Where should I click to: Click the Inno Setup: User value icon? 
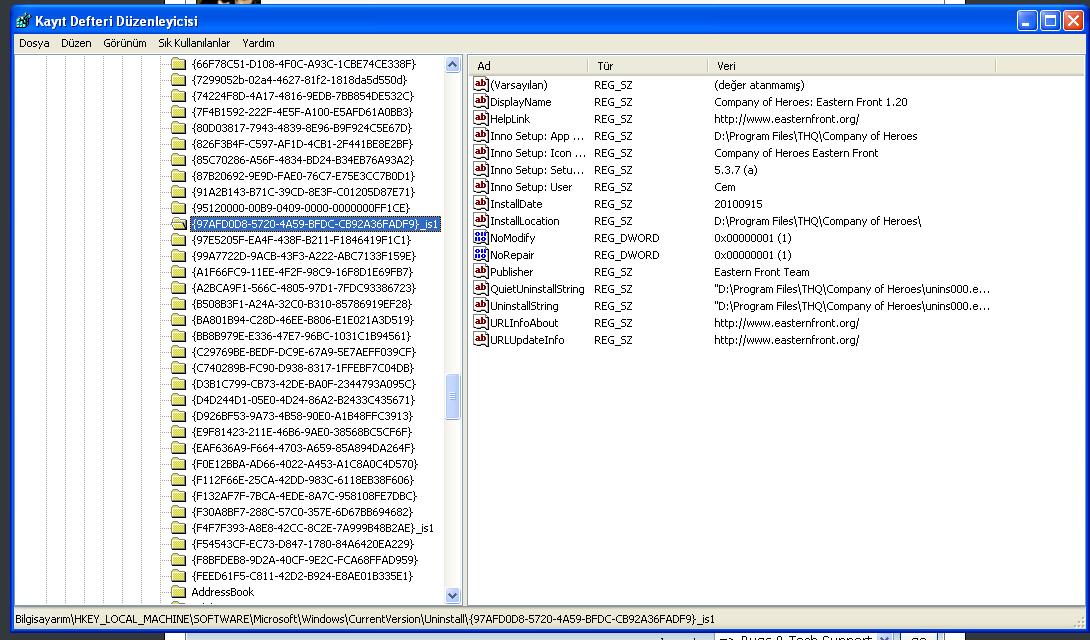(x=480, y=186)
